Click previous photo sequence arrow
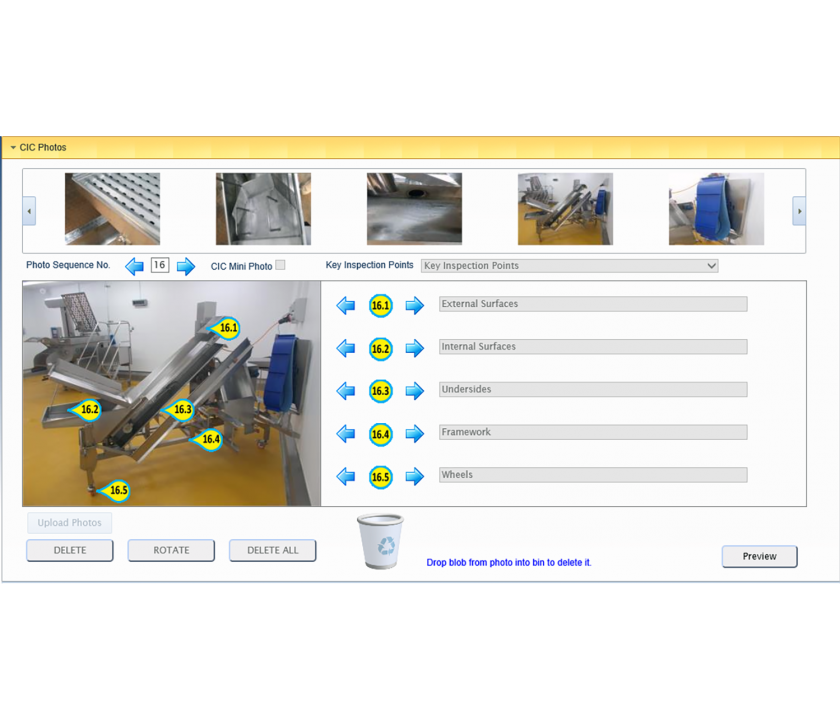840x720 pixels. pyautogui.click(x=134, y=266)
